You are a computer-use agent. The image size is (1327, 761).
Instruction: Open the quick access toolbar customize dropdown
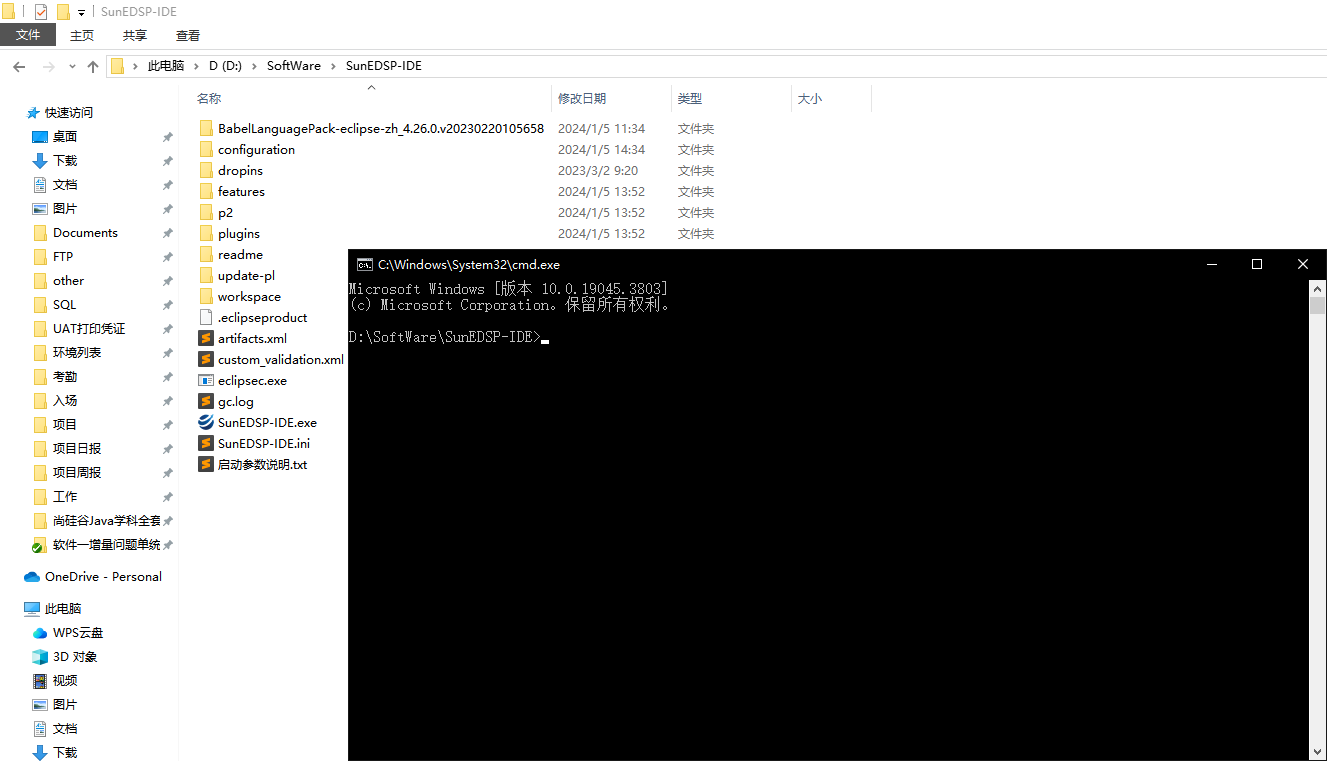(x=81, y=13)
